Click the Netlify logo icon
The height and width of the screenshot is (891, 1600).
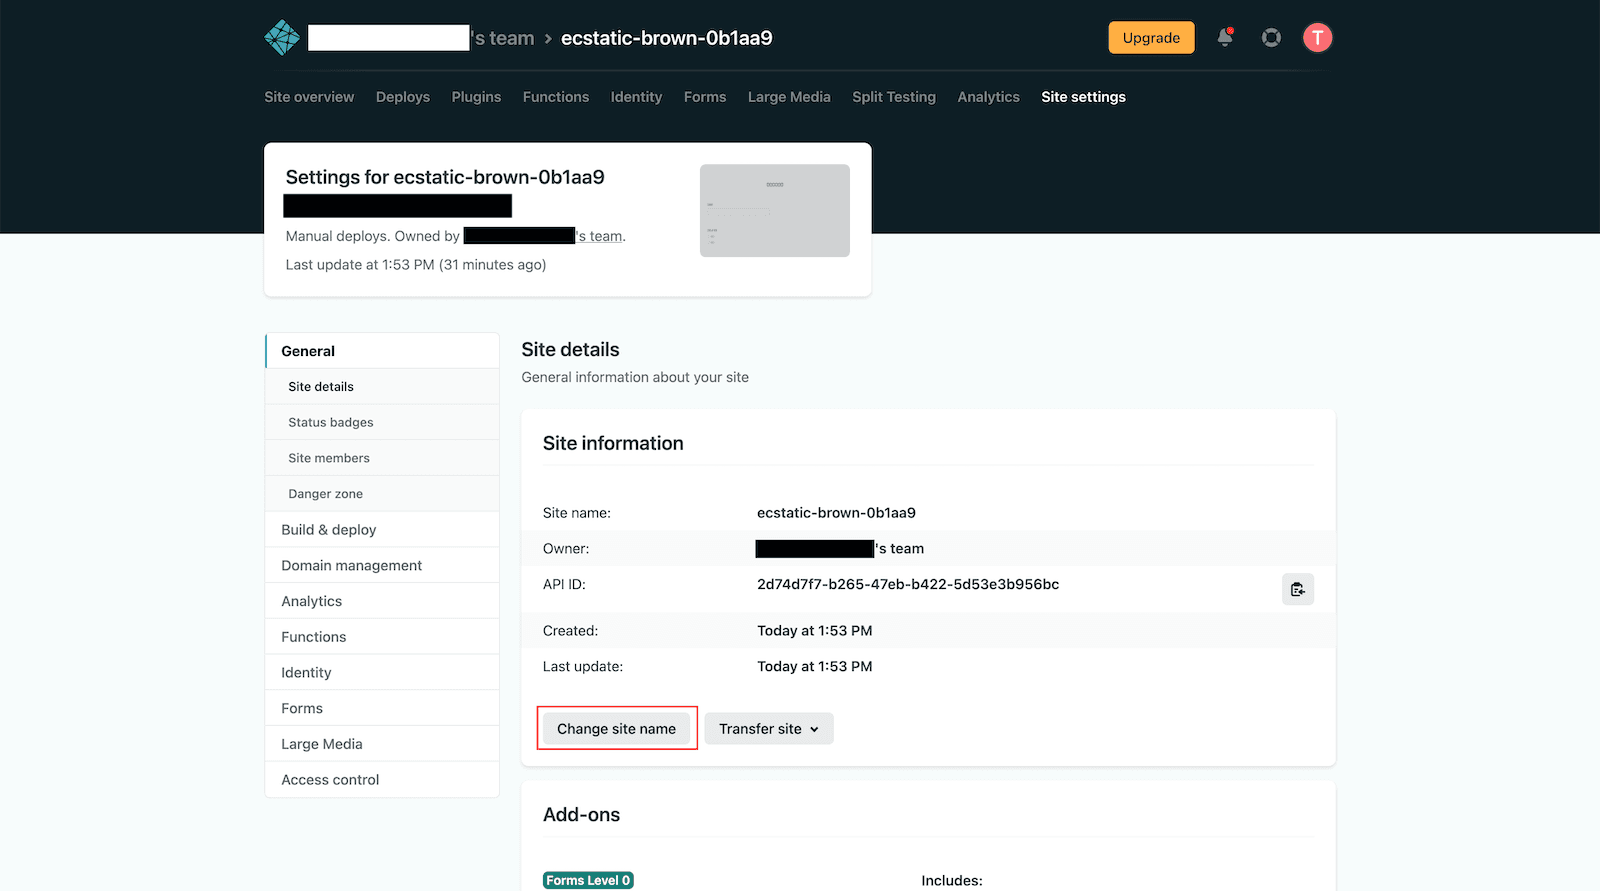pos(282,38)
